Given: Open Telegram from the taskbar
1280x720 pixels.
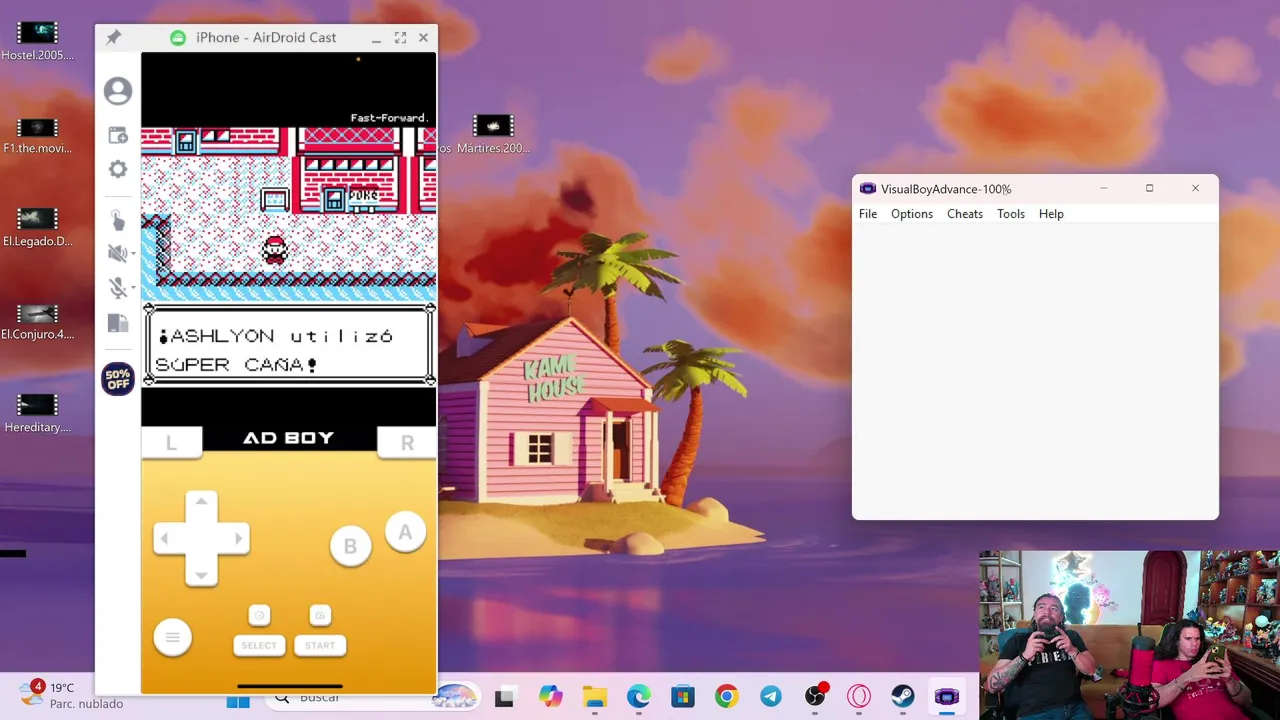Looking at the screenshot, I should [771, 697].
